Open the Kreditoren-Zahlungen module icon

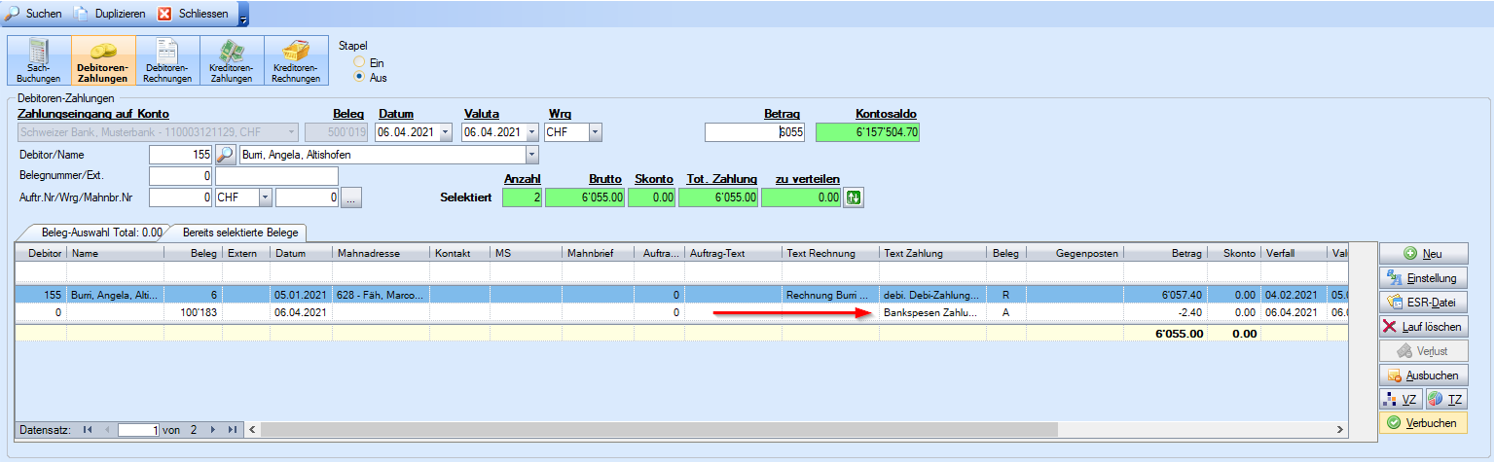coord(231,61)
